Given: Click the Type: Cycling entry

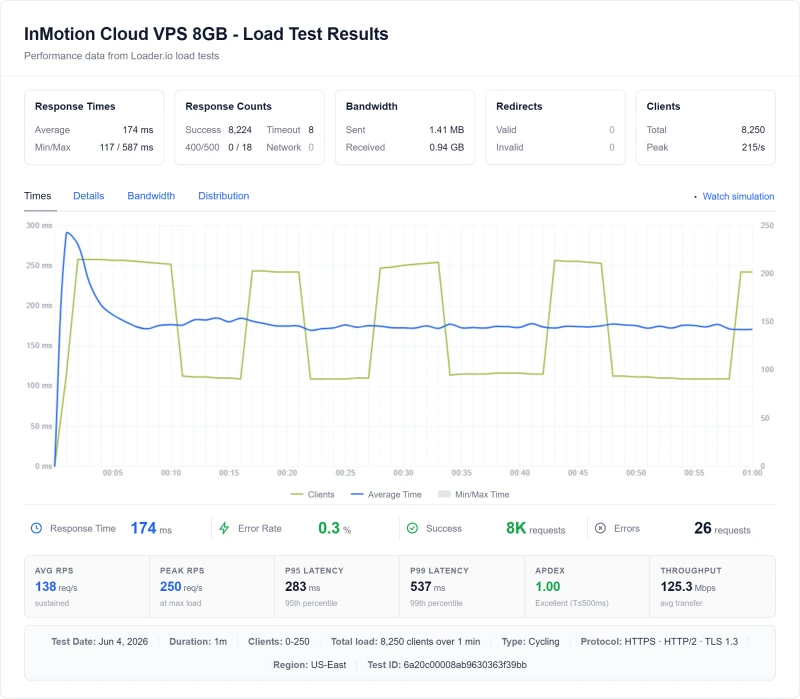Looking at the screenshot, I should click(530, 641).
